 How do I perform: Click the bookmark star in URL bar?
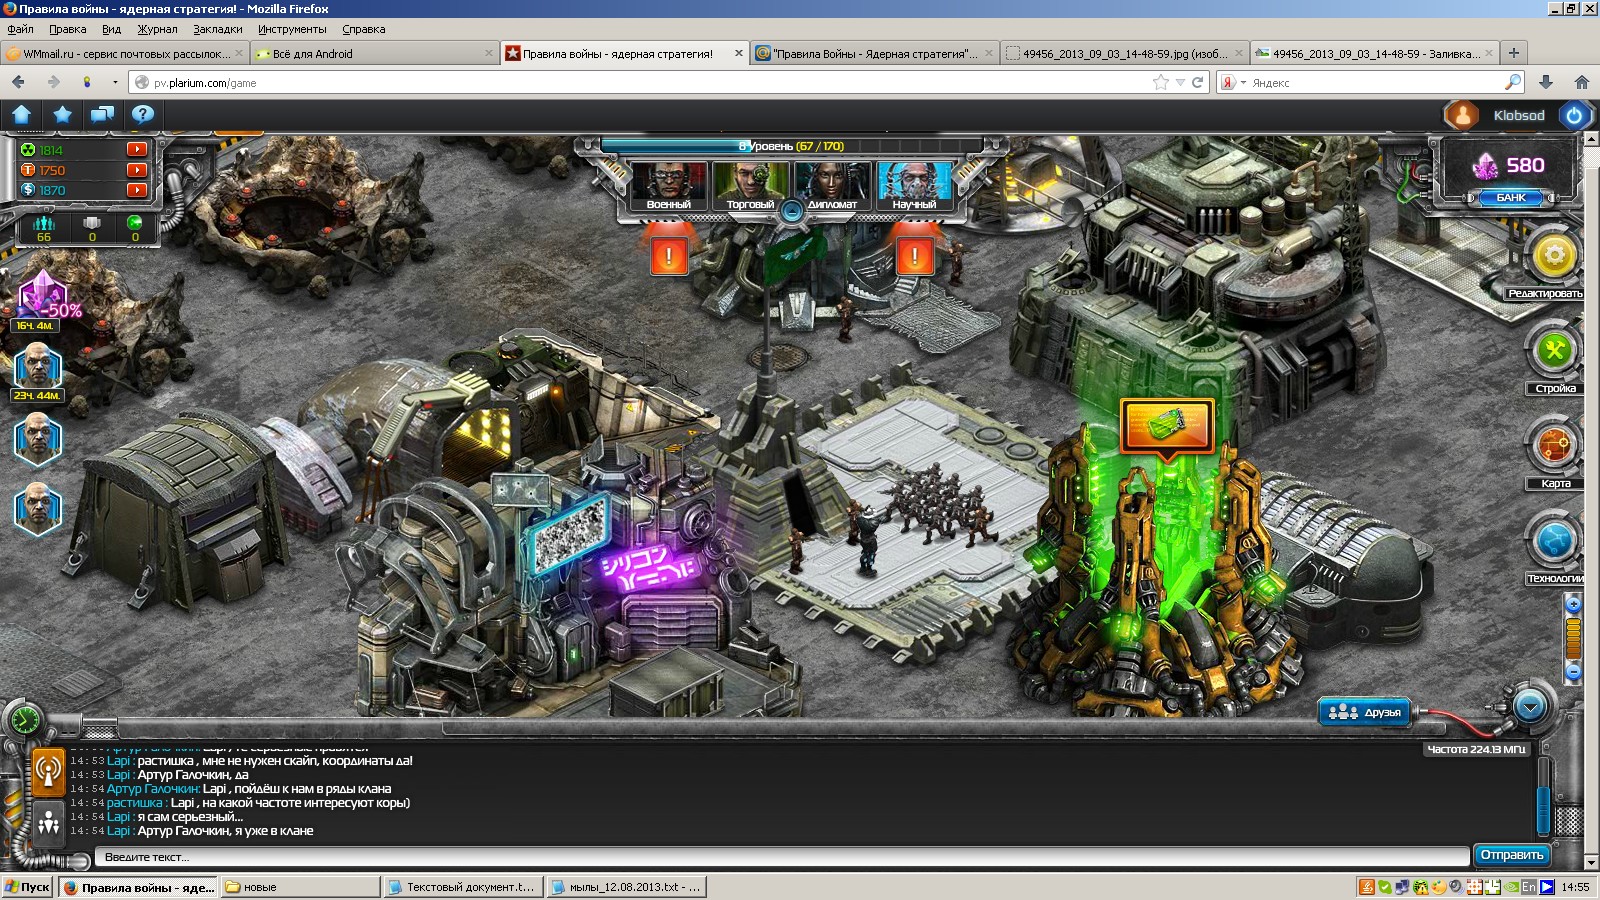(1160, 82)
